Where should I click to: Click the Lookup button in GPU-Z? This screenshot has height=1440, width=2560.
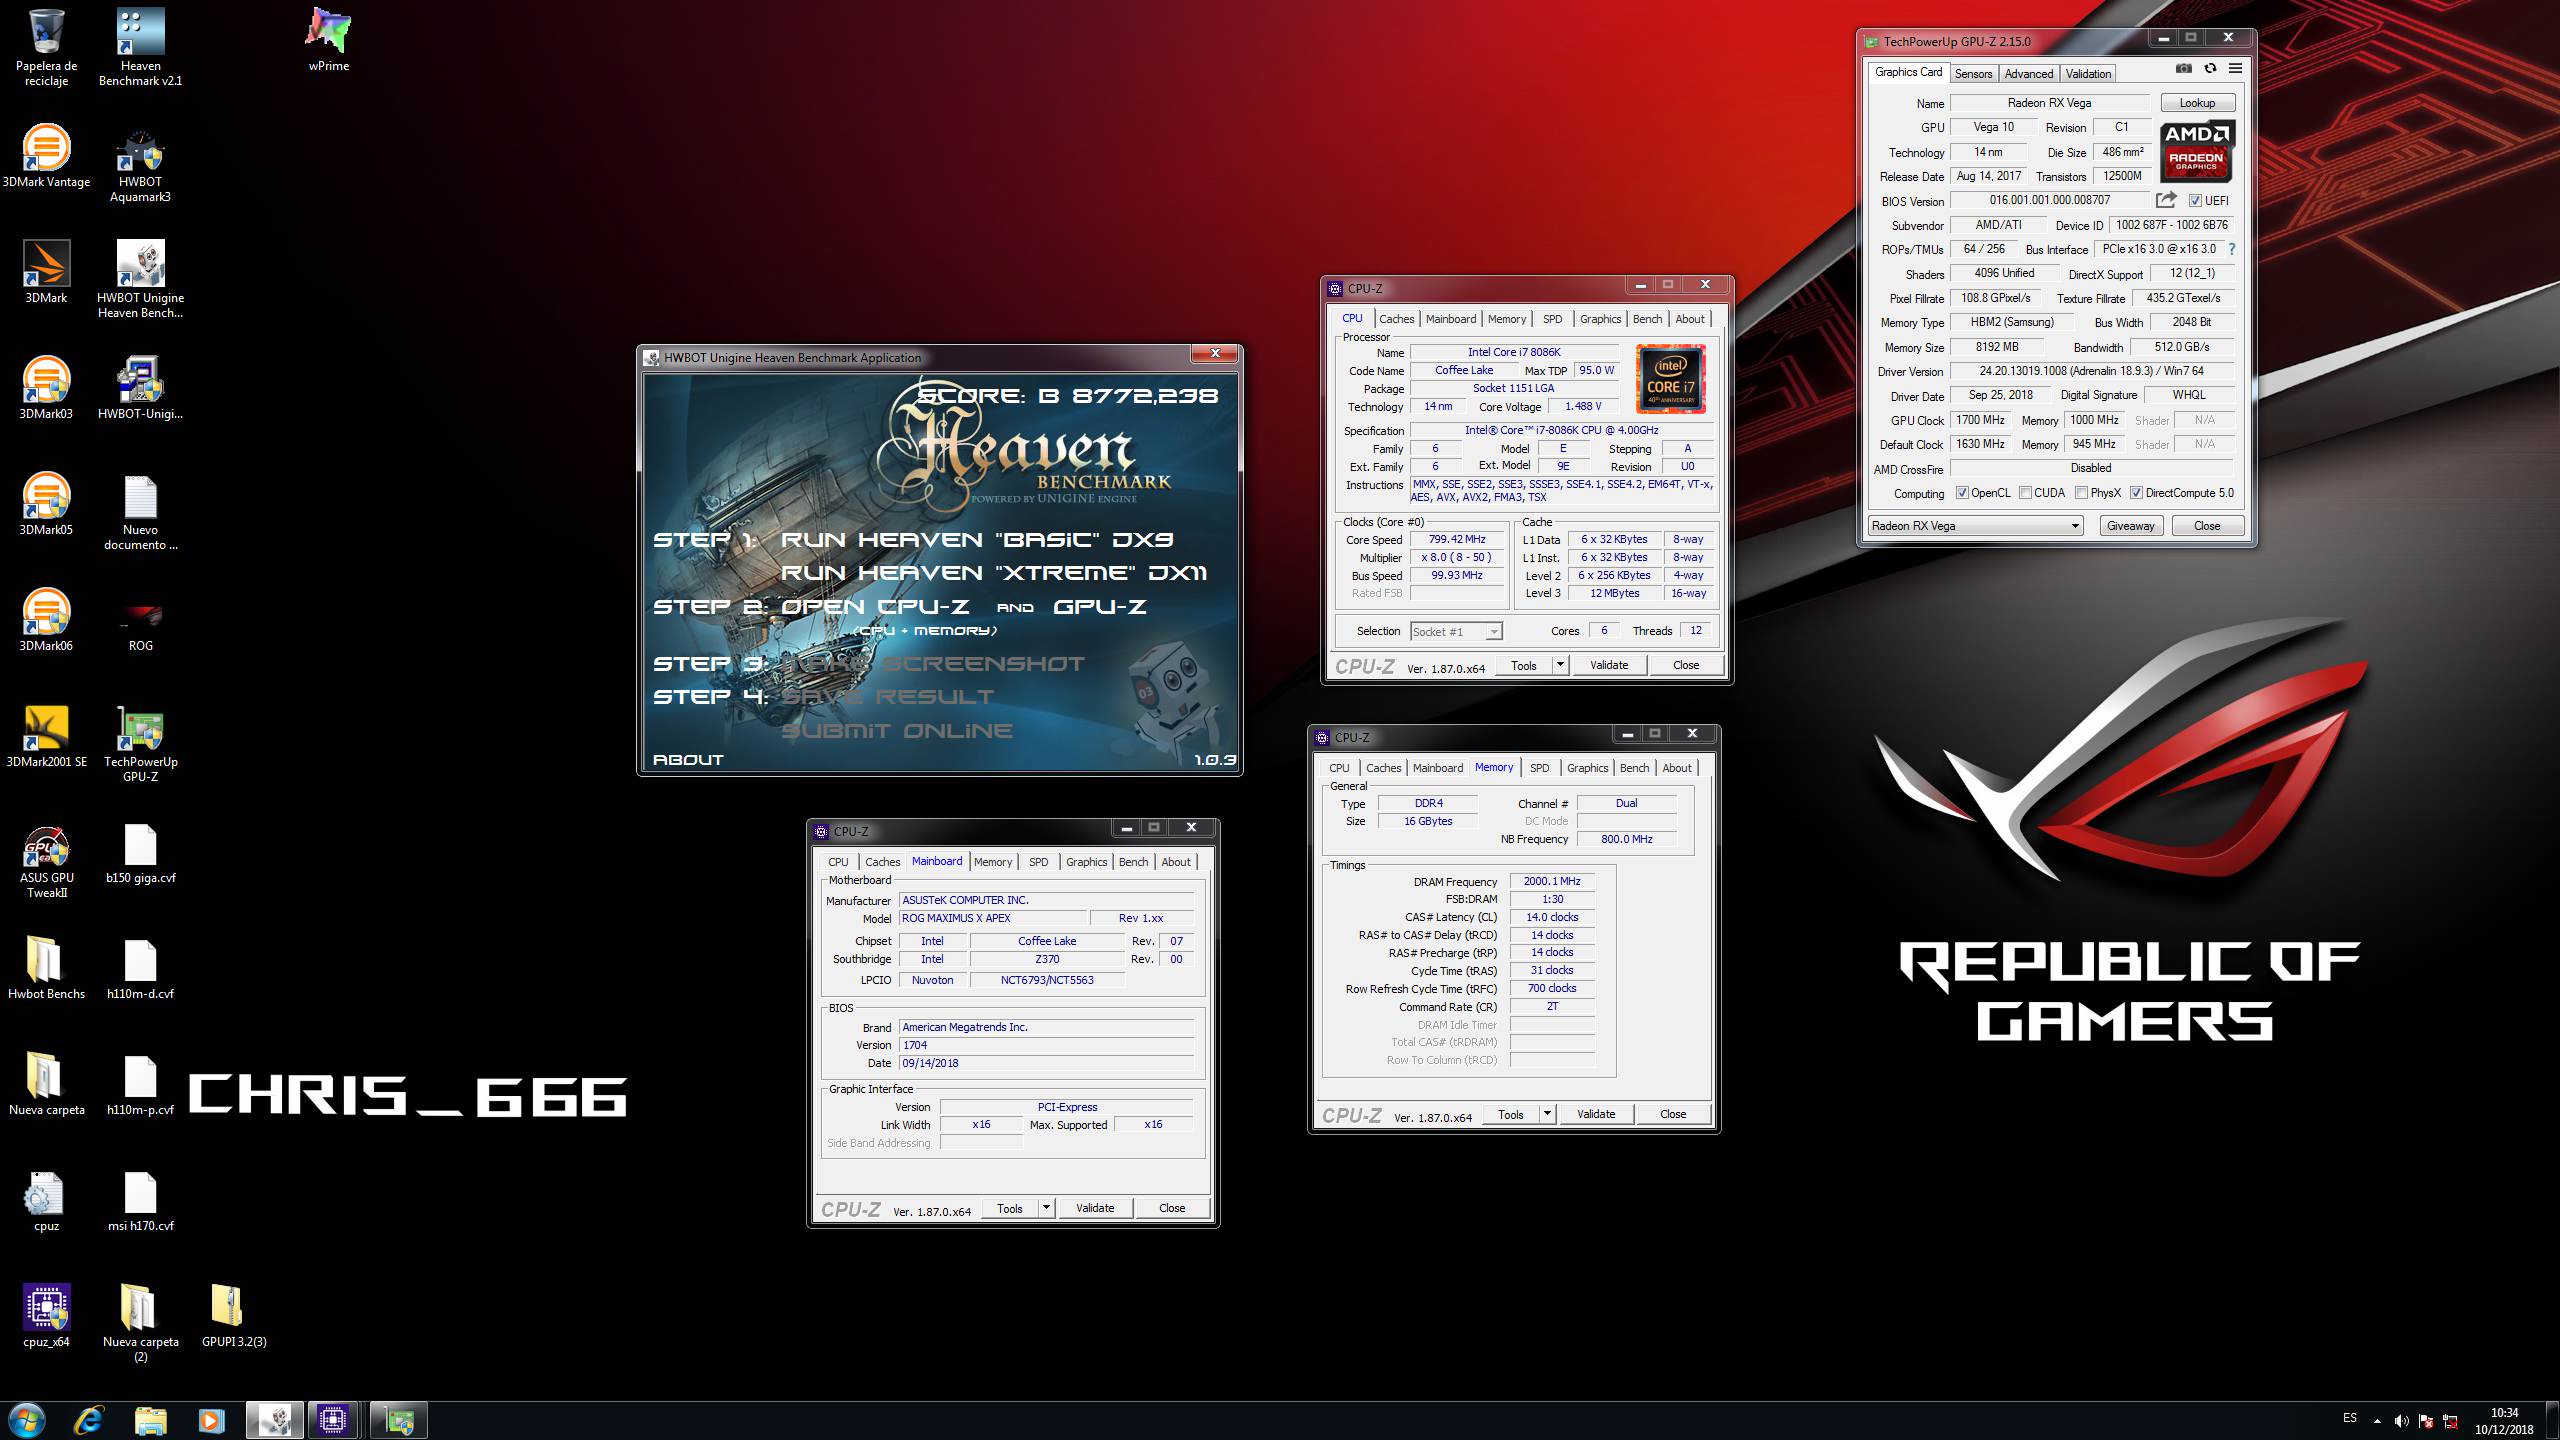coord(2197,103)
